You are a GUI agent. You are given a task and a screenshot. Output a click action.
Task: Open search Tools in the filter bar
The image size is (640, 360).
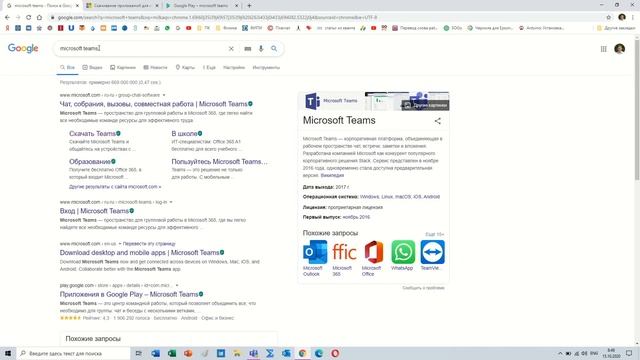(266, 67)
